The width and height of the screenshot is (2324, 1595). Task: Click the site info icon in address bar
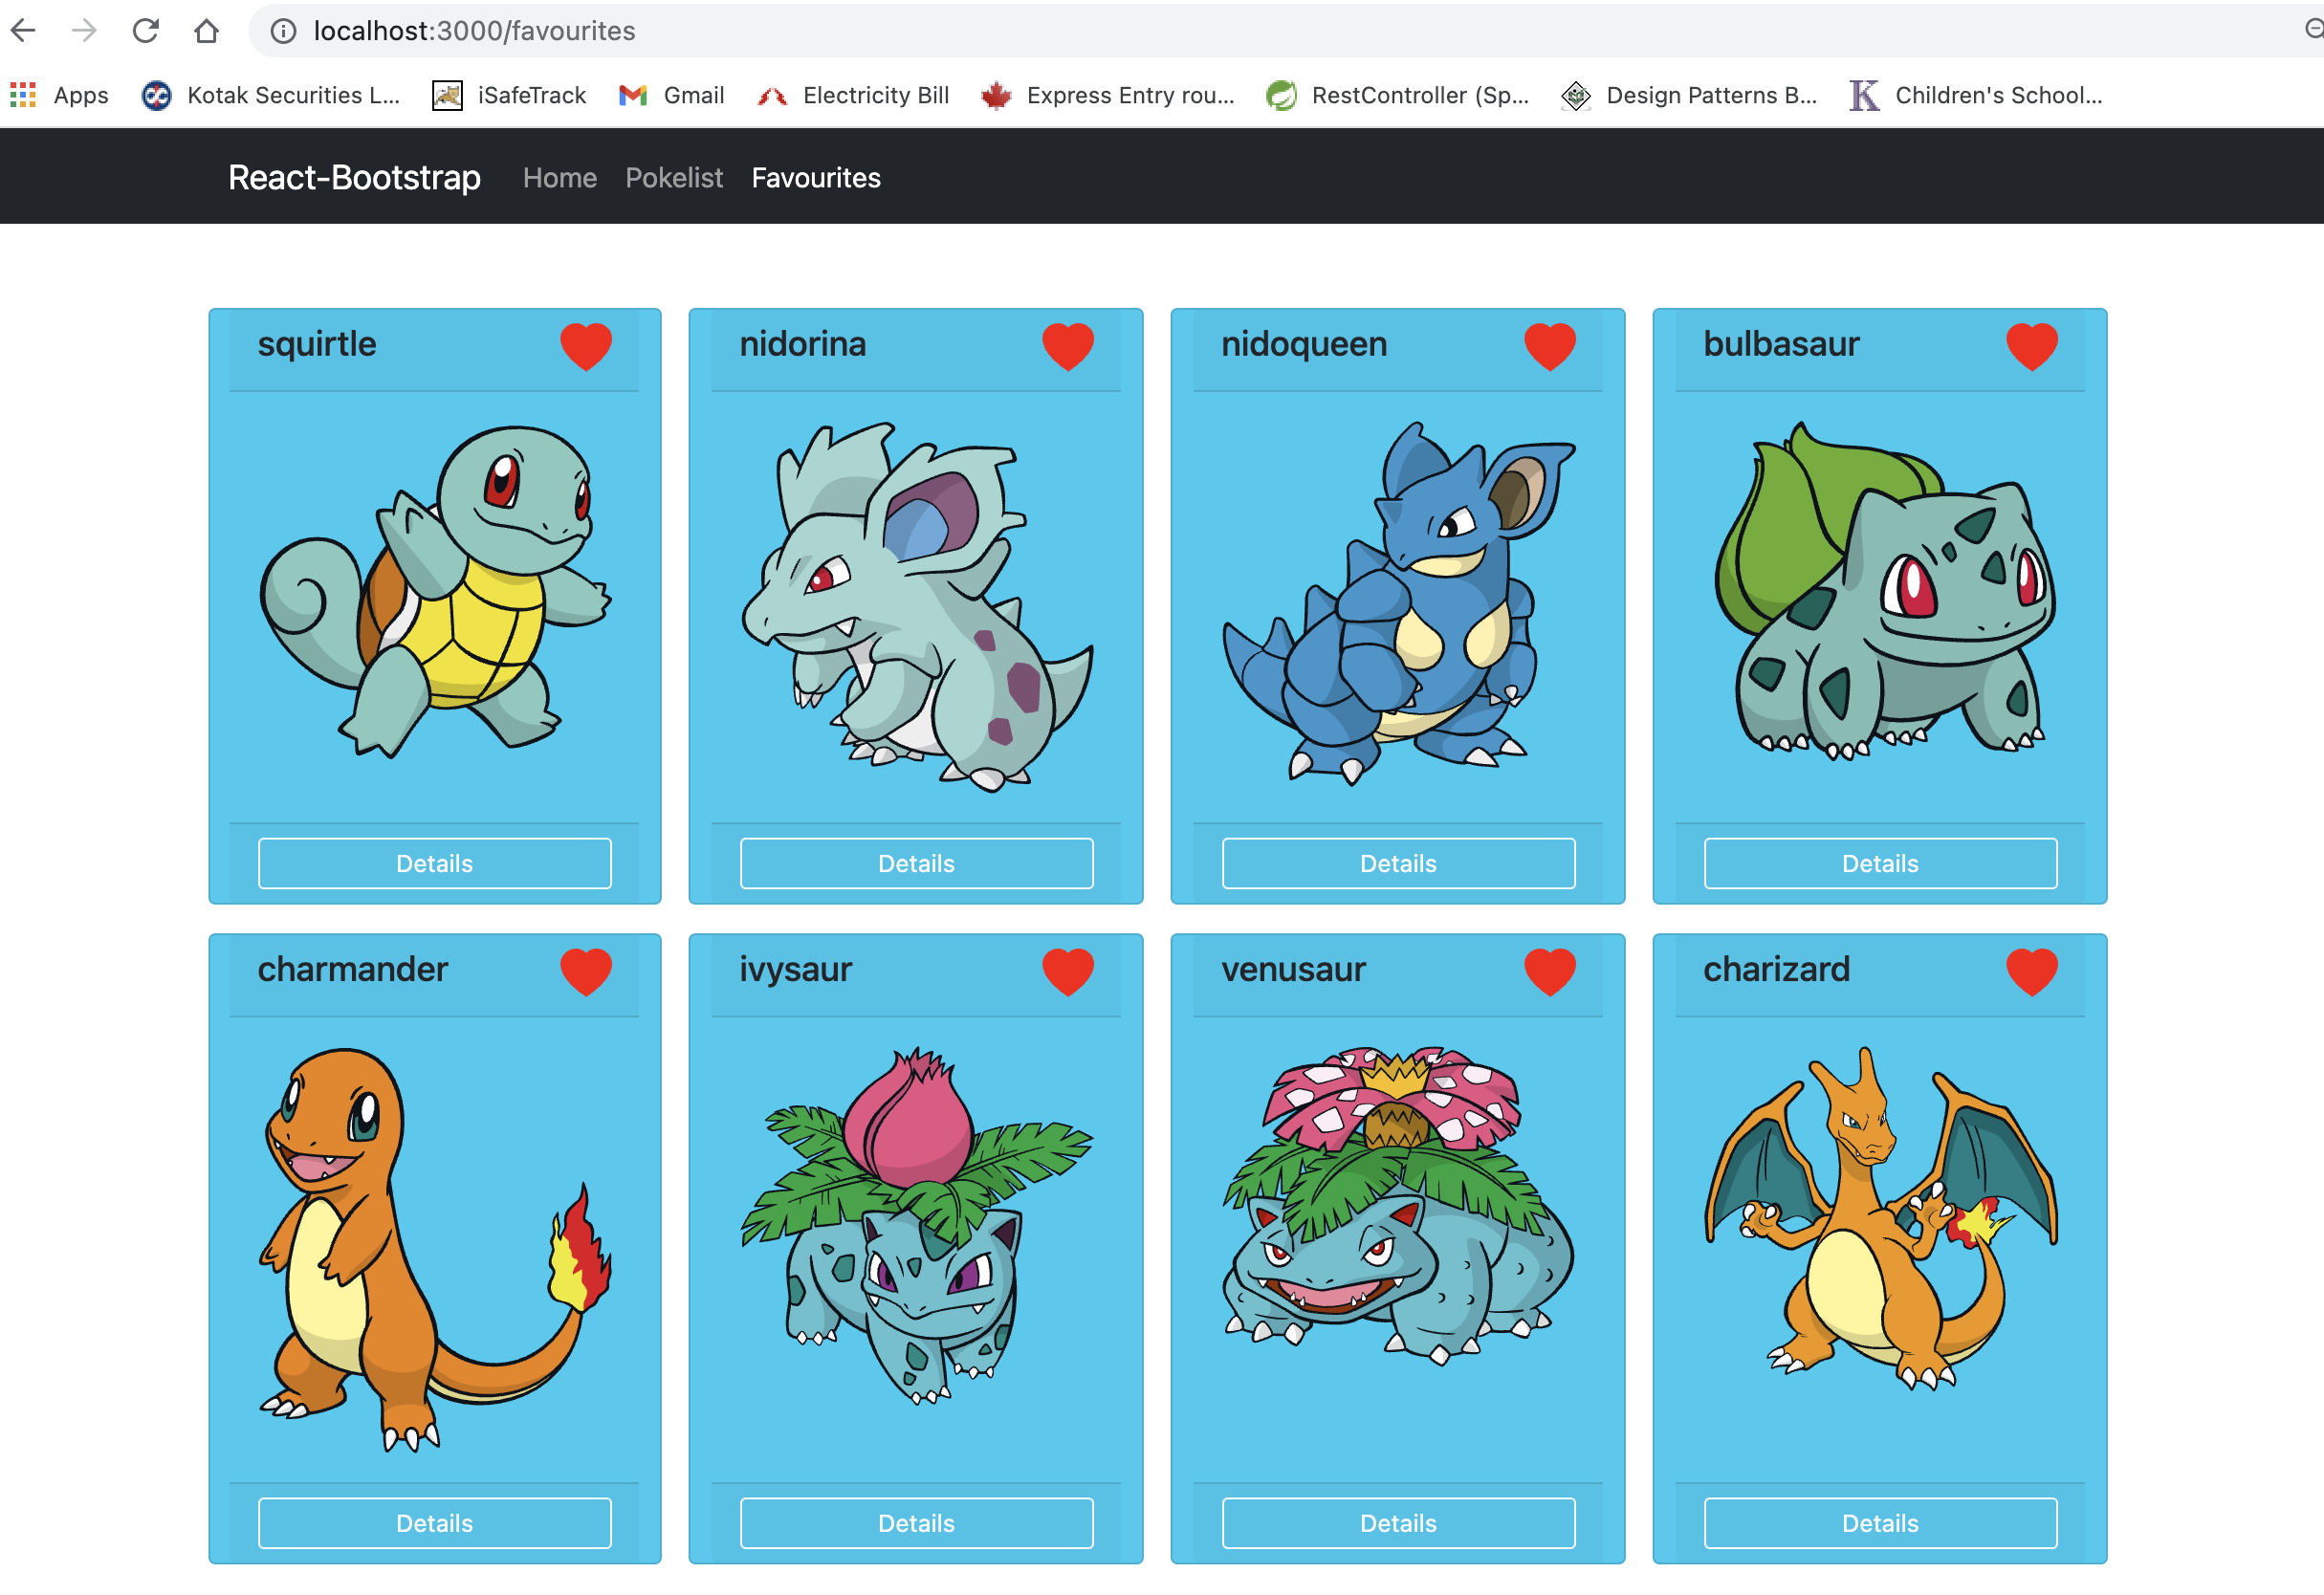click(284, 31)
